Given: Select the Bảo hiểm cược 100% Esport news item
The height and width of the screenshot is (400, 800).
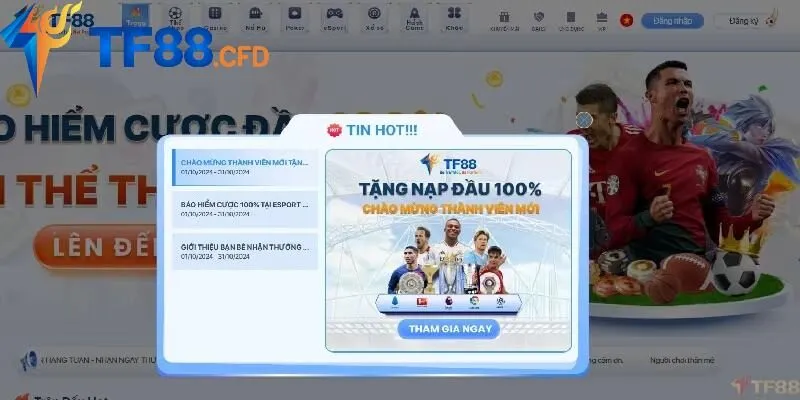Looking at the screenshot, I should coord(245,209).
